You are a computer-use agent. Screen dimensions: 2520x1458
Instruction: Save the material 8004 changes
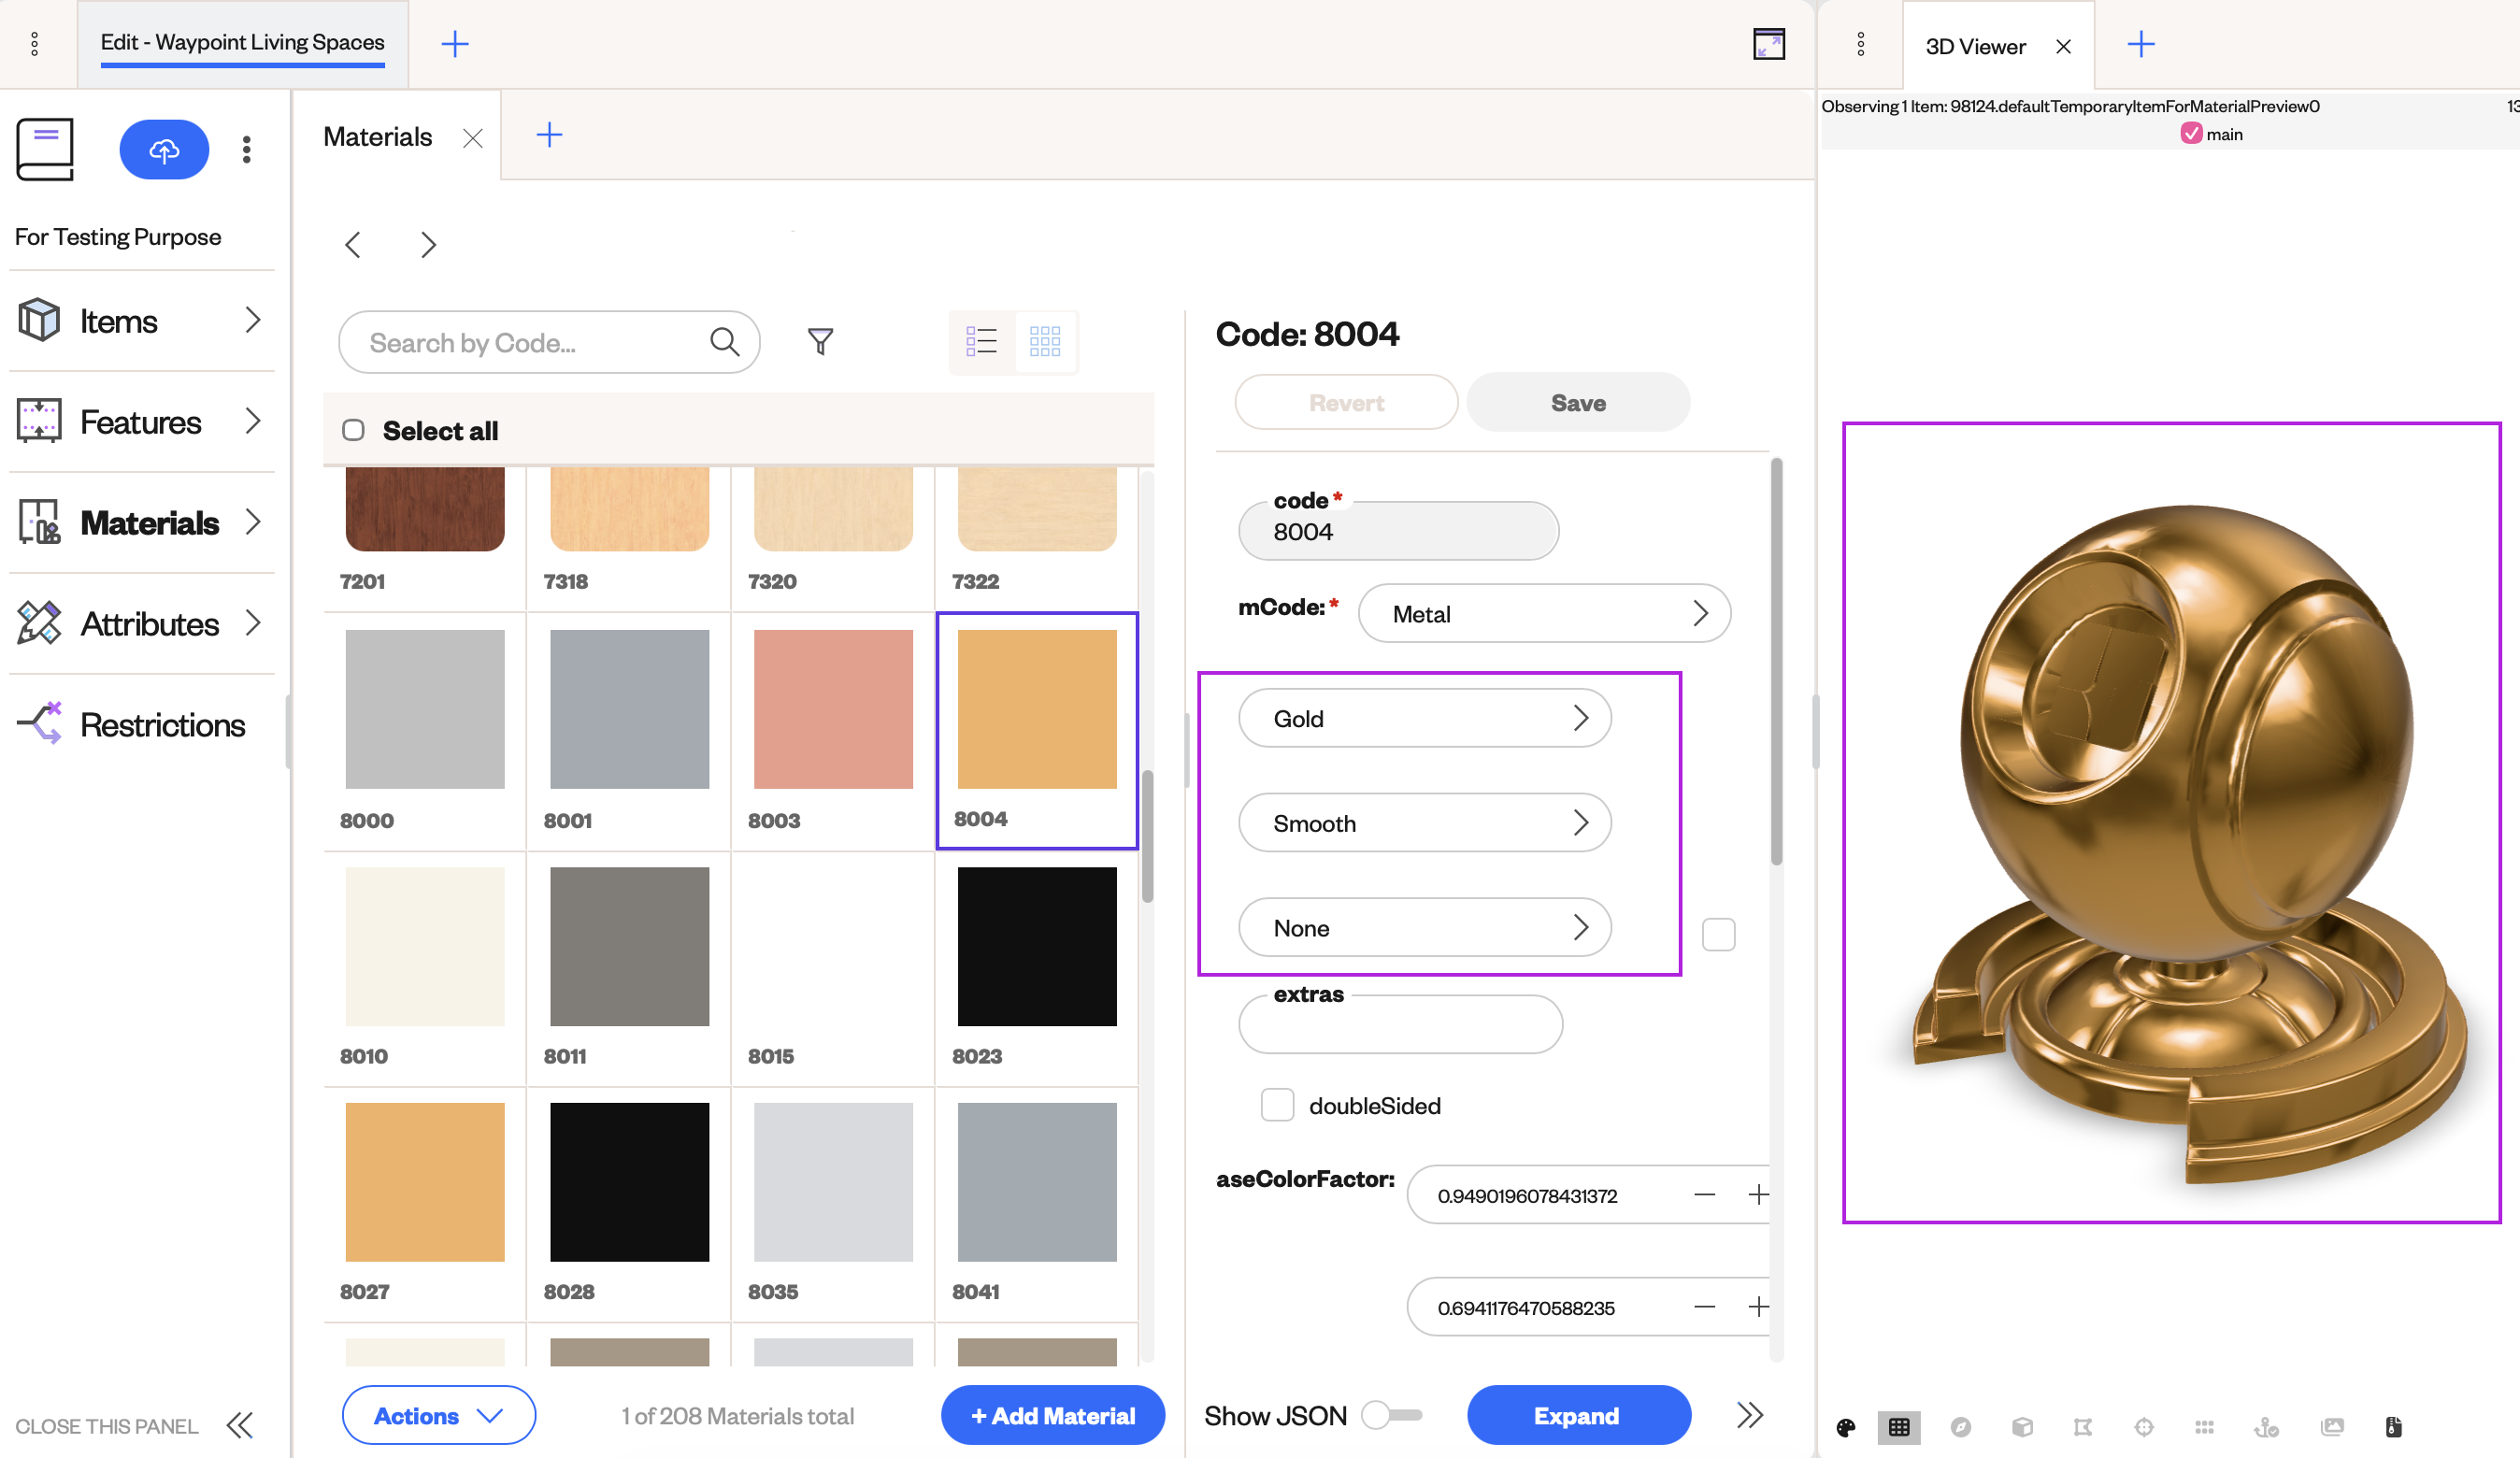pos(1578,402)
